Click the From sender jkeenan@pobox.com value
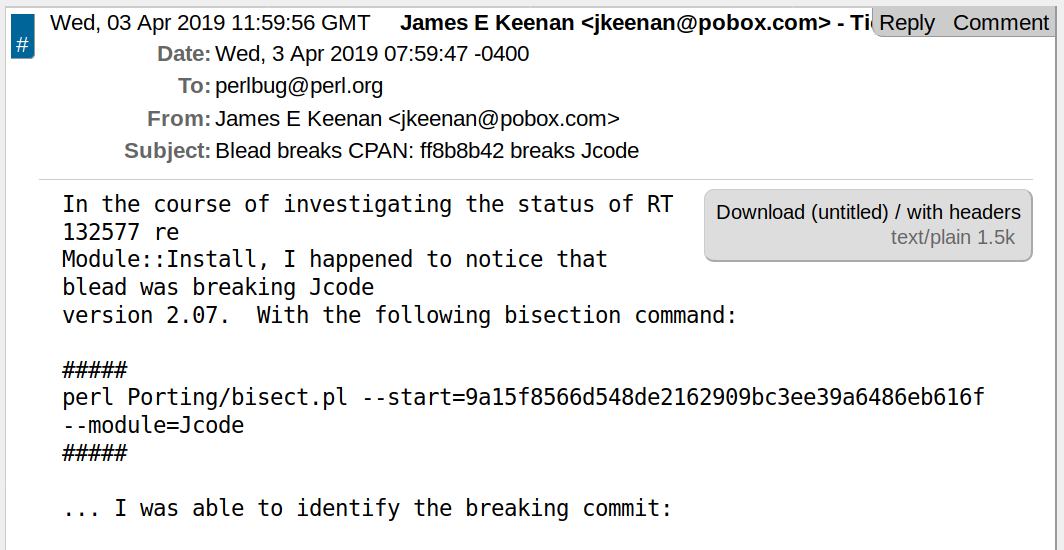Screen dimensions: 1064x550 coord(417,119)
